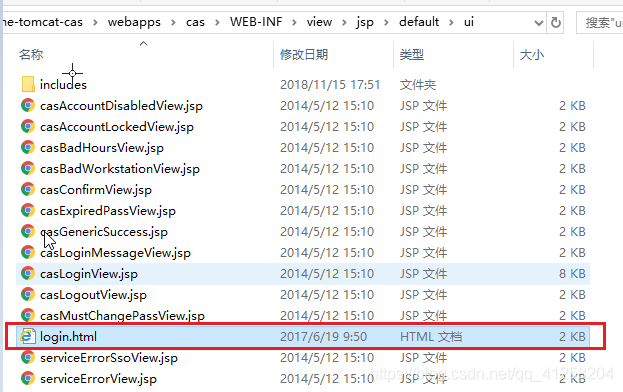
Task: Click the Chrome icon beside casLoginView.jsp
Action: [28, 274]
